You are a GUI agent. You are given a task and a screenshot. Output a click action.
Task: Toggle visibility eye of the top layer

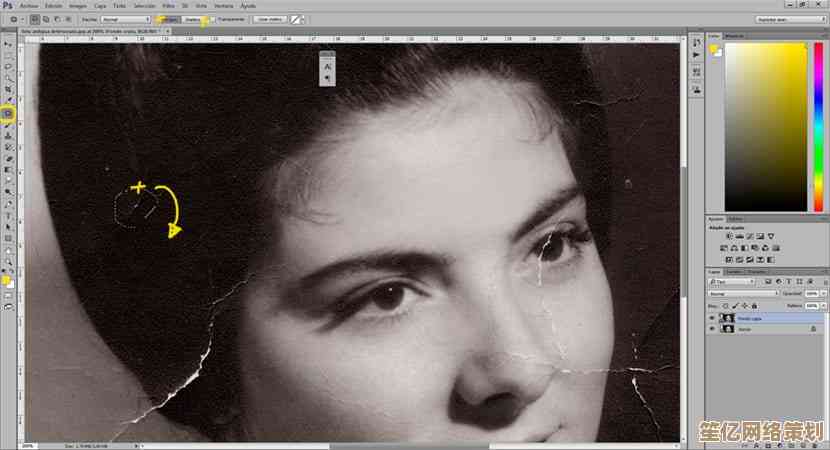[712, 317]
